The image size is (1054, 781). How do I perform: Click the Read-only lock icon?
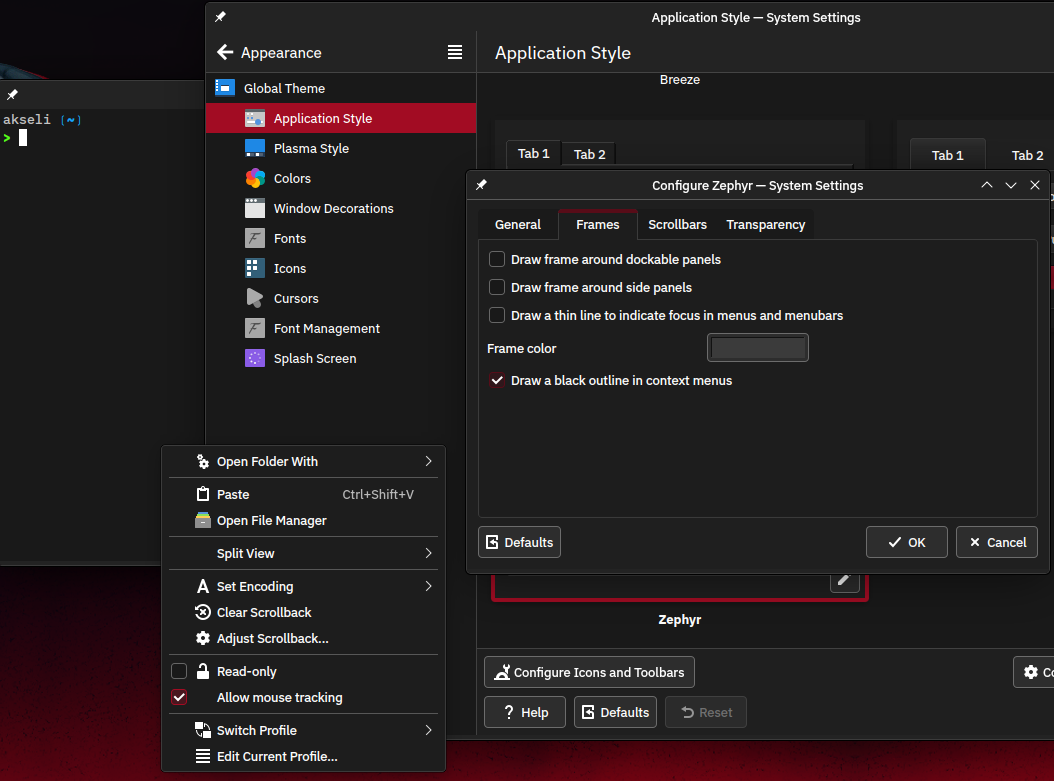(x=202, y=671)
